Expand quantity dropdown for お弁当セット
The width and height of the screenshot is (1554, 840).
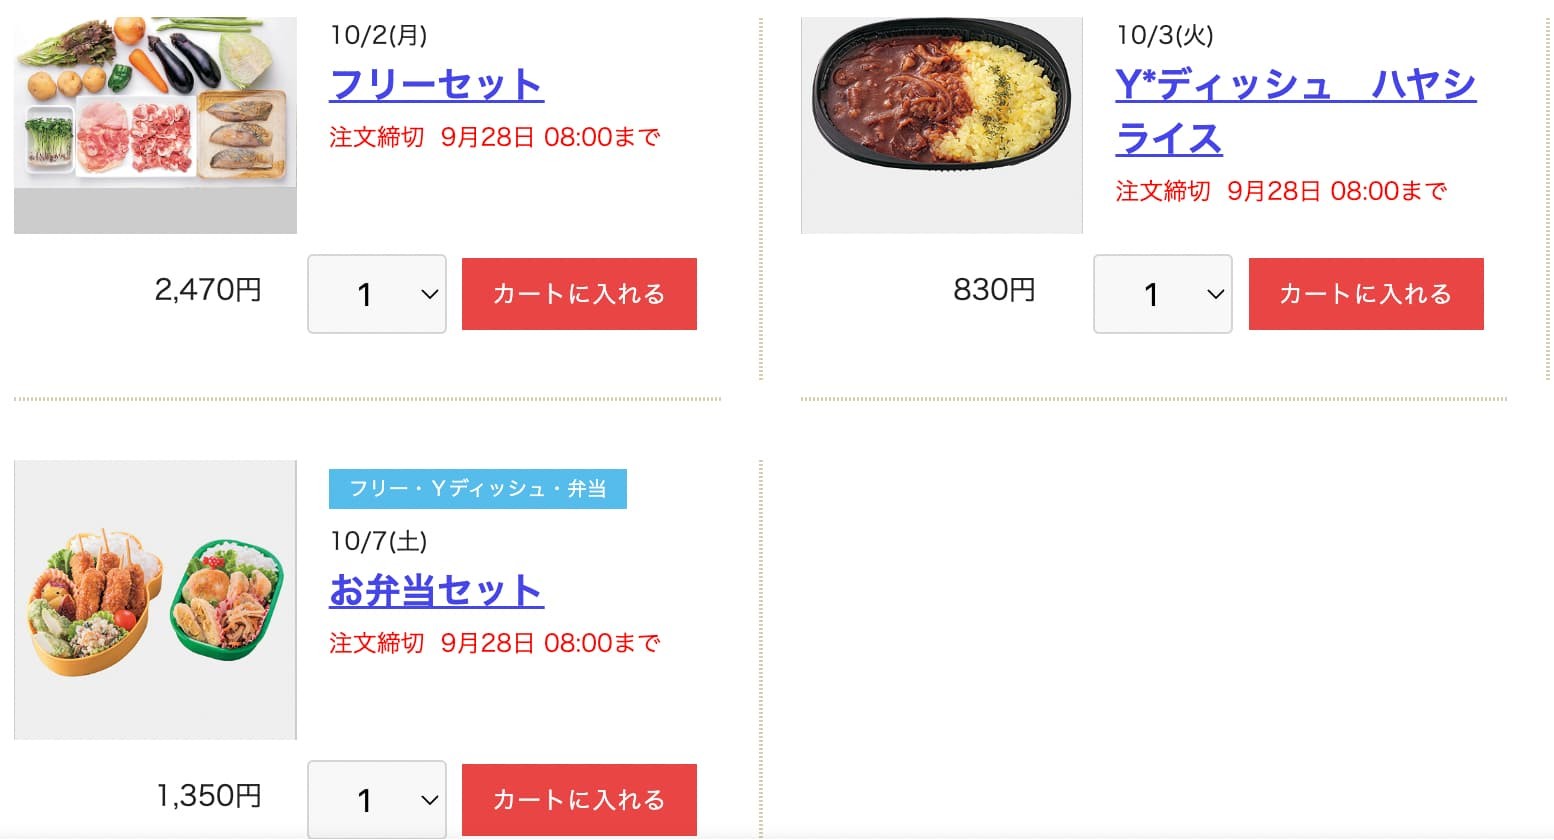(377, 800)
